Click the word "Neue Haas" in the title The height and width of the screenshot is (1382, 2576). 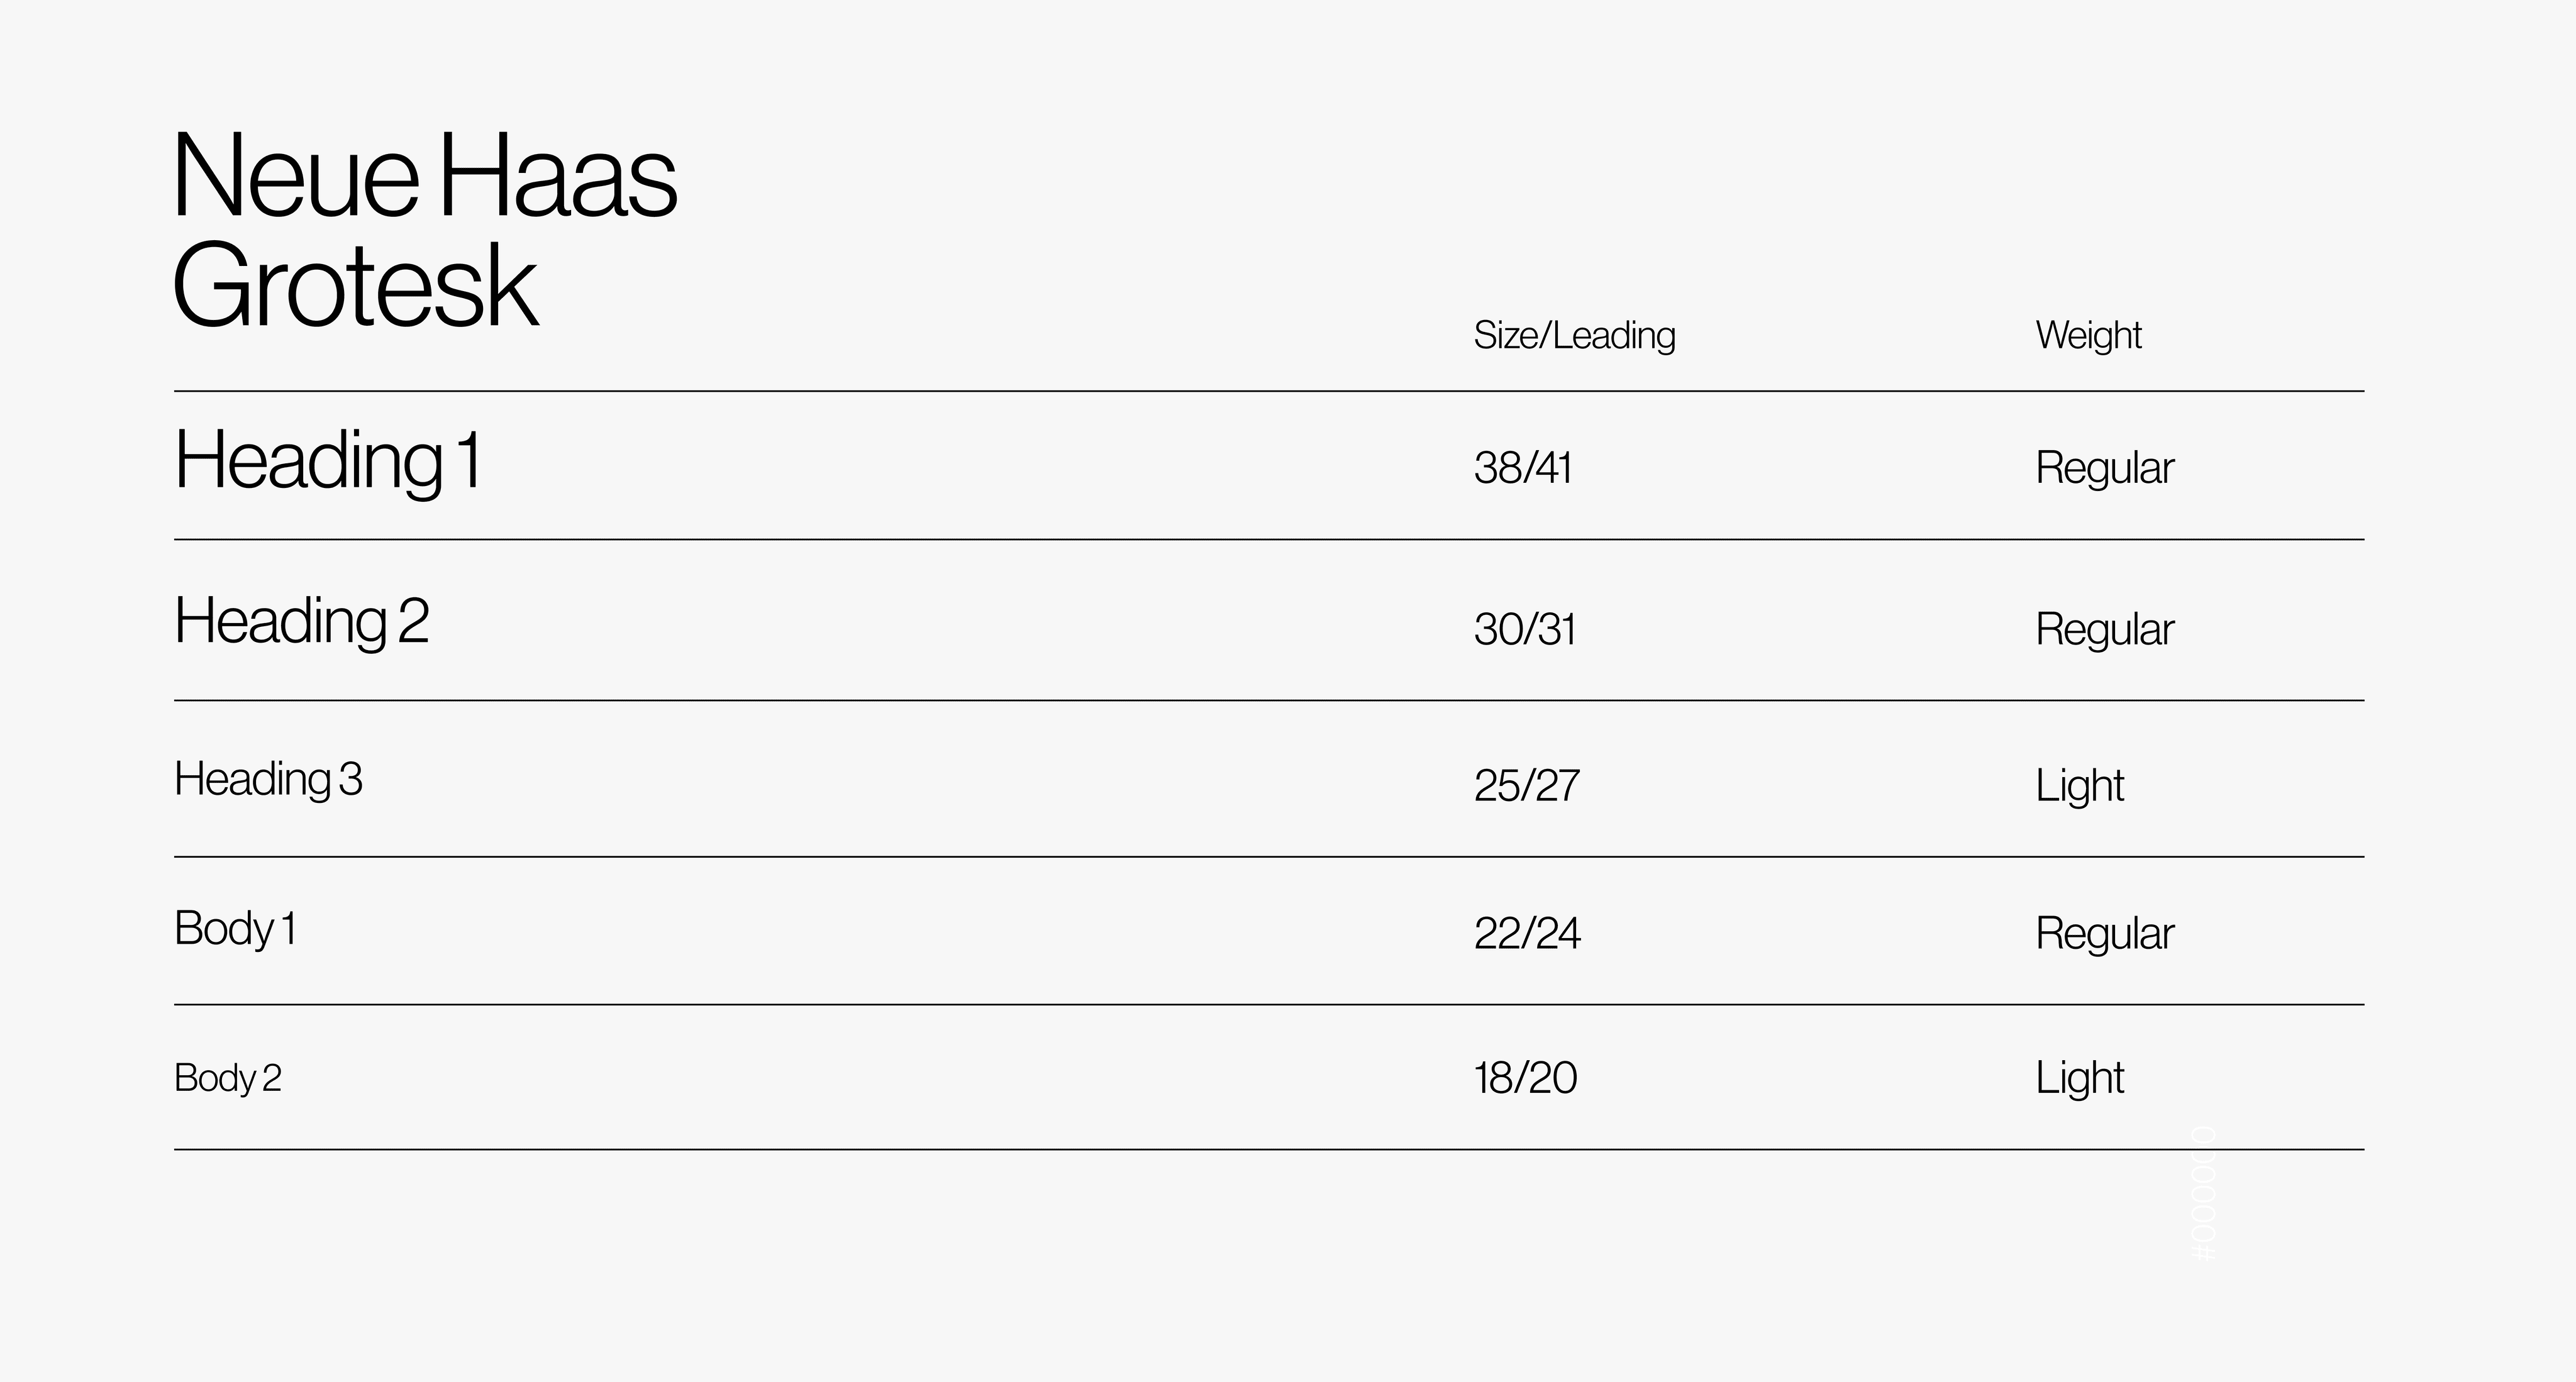pyautogui.click(x=425, y=177)
